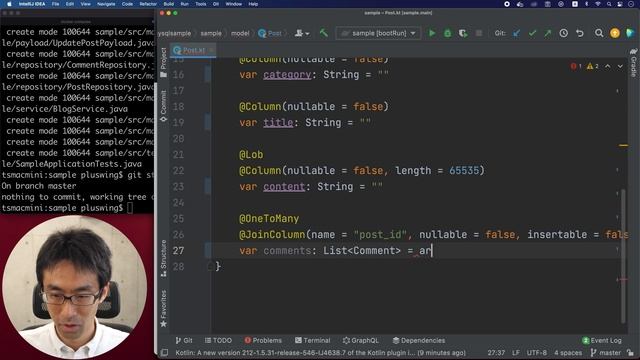Open Search Everywhere magnifier icon
Screen dimensions: 640x360
pyautogui.click(x=599, y=33)
